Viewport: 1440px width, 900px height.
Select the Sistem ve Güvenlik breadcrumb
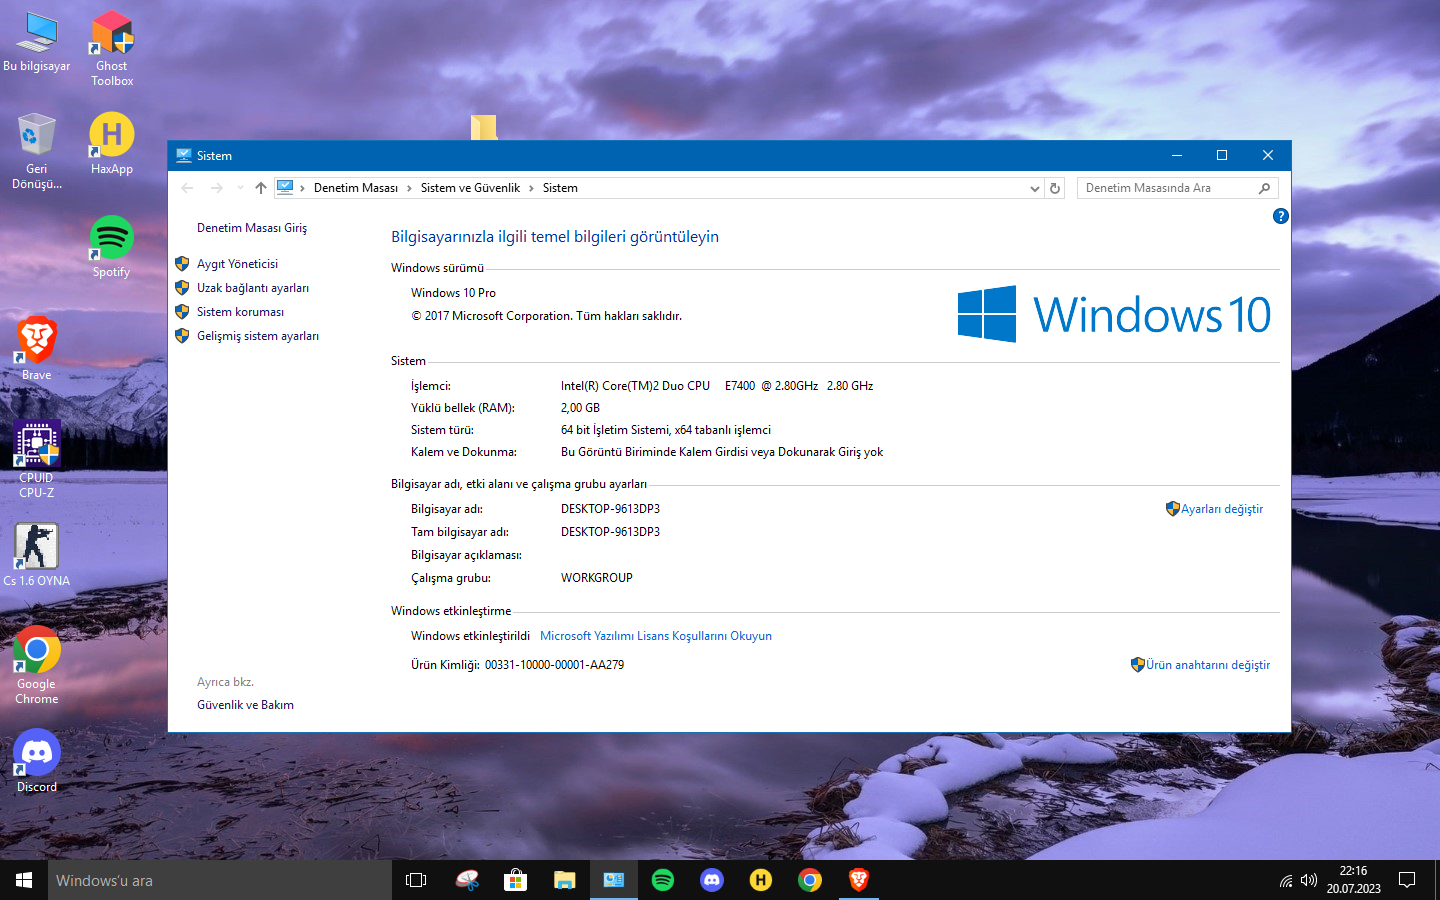tap(470, 188)
